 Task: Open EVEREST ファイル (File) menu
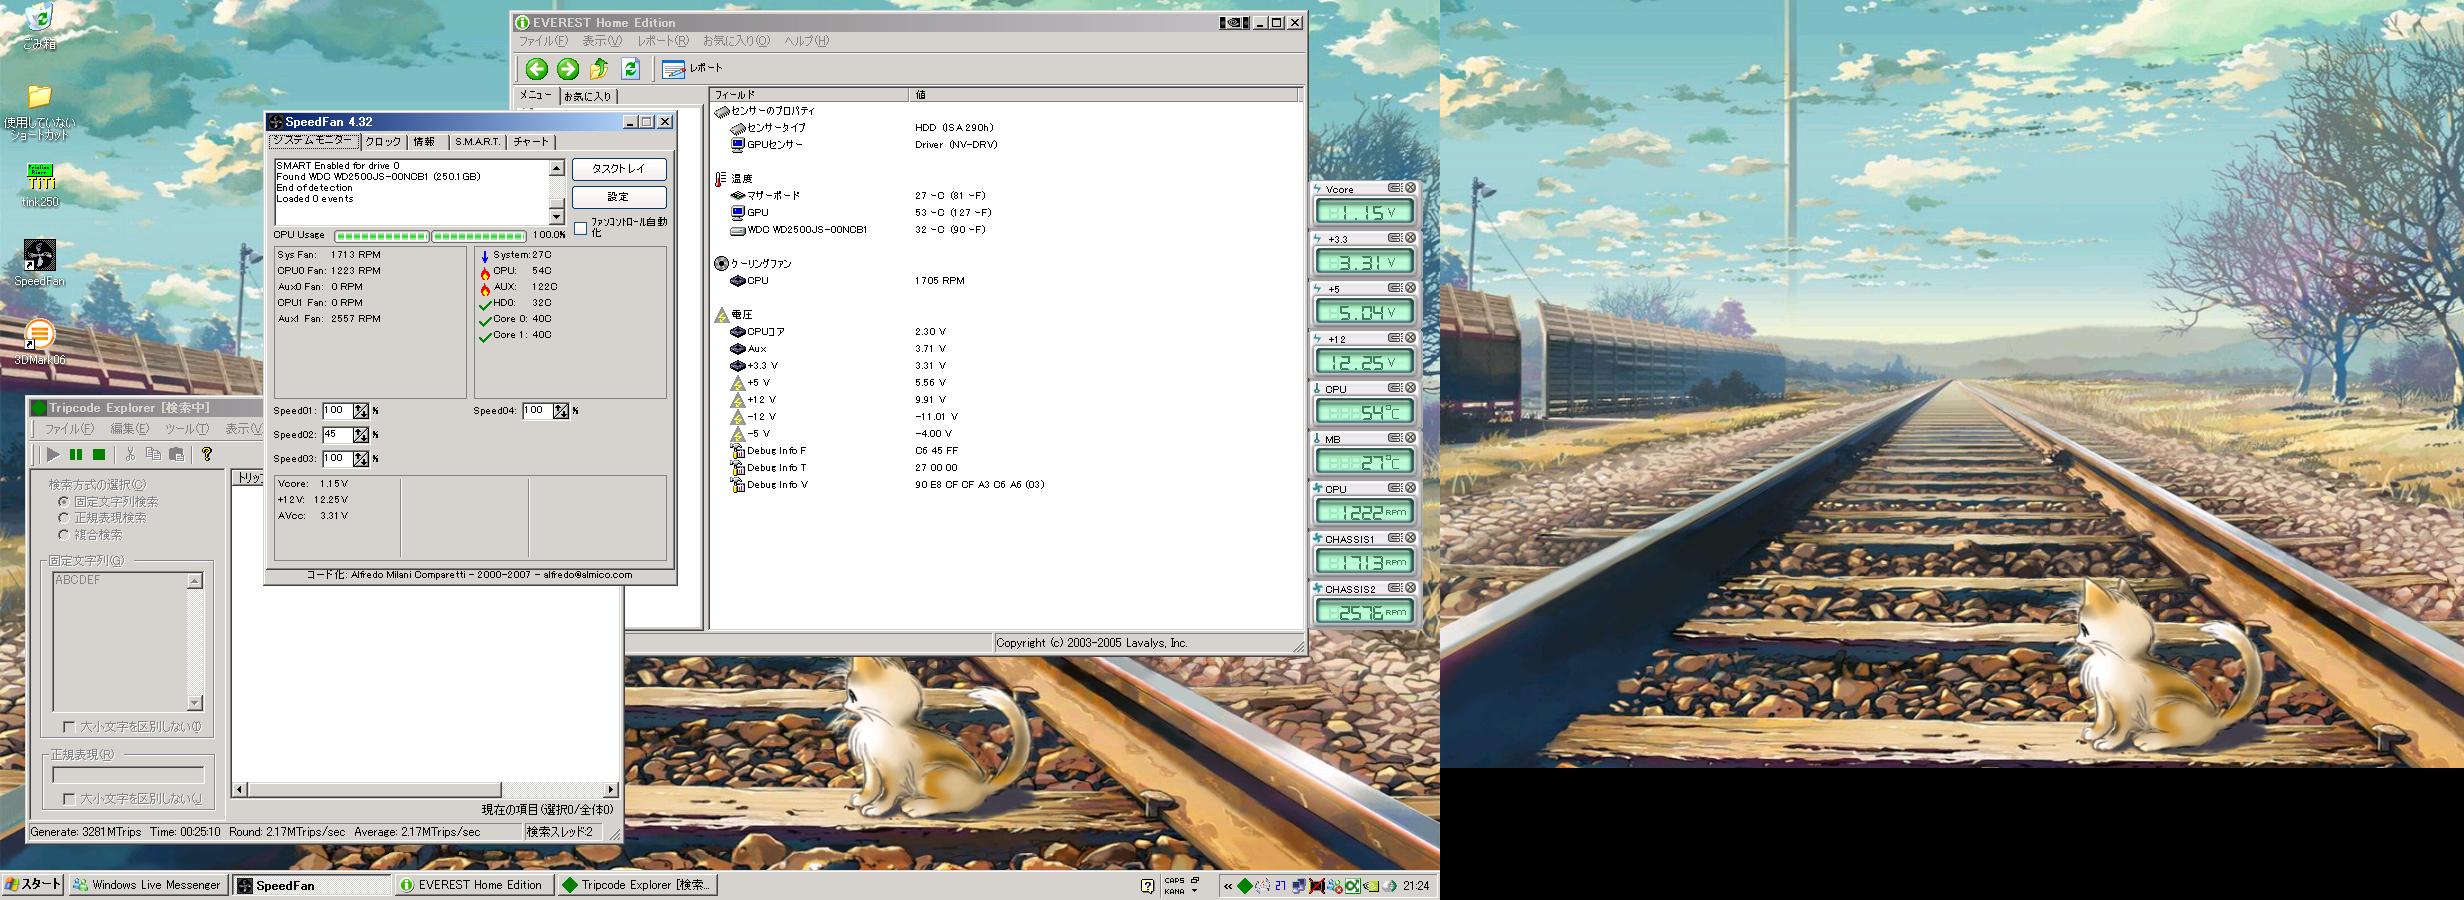coord(542,41)
